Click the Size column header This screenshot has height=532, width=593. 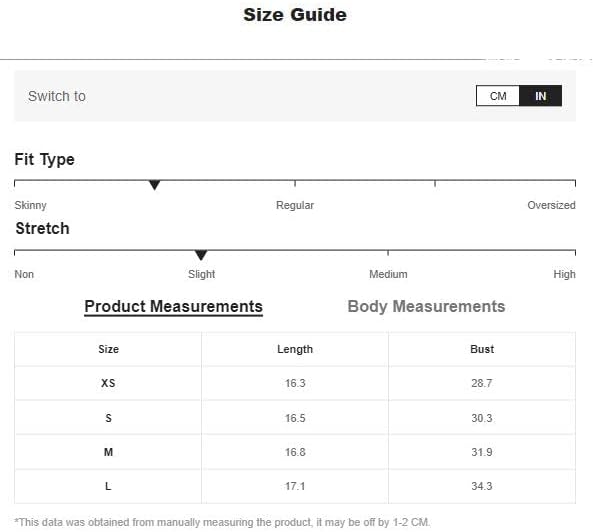108,349
